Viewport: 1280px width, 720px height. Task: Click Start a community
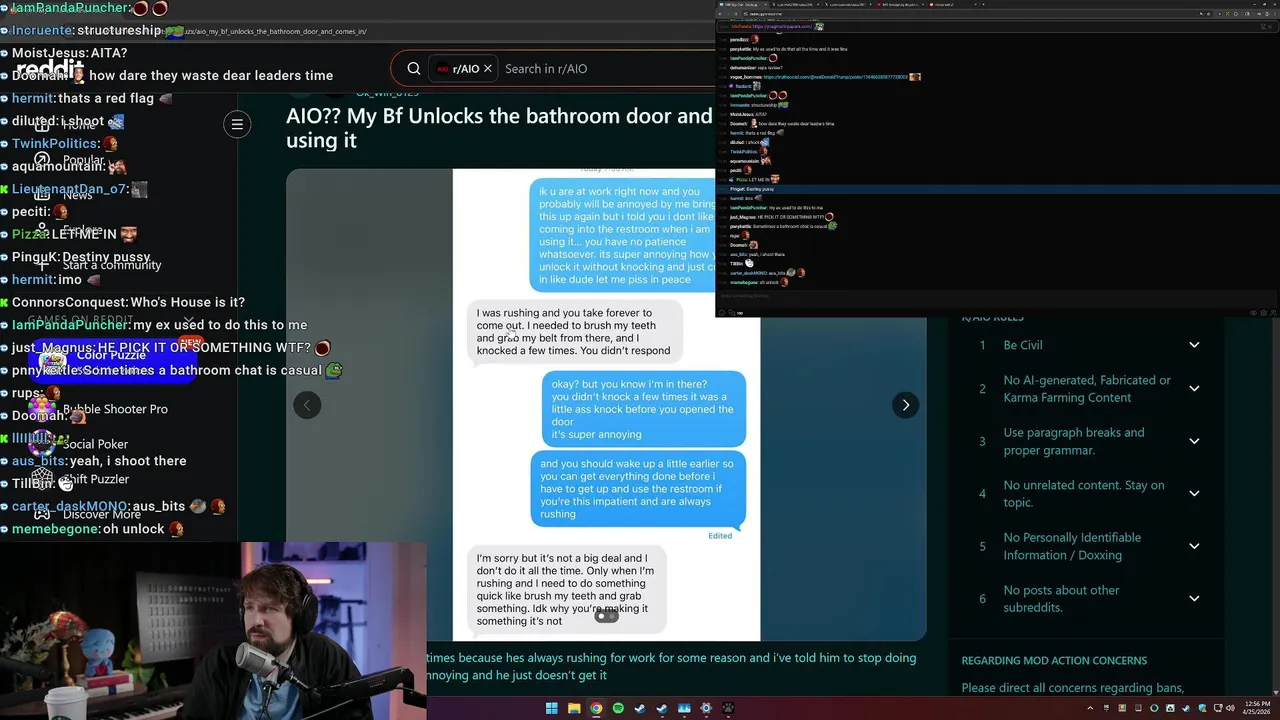(x=98, y=265)
